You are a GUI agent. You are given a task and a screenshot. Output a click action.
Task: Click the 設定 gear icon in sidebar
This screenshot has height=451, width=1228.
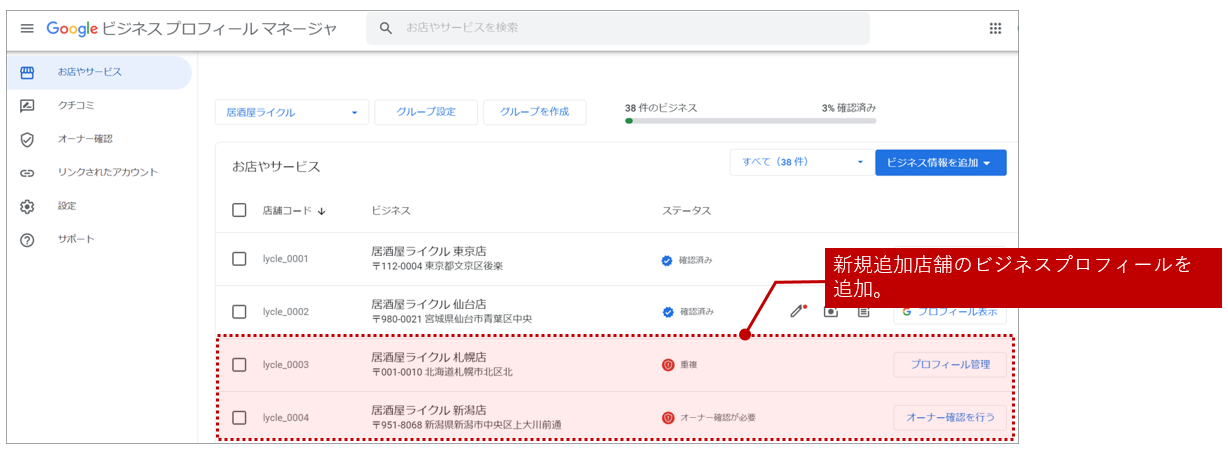click(27, 206)
